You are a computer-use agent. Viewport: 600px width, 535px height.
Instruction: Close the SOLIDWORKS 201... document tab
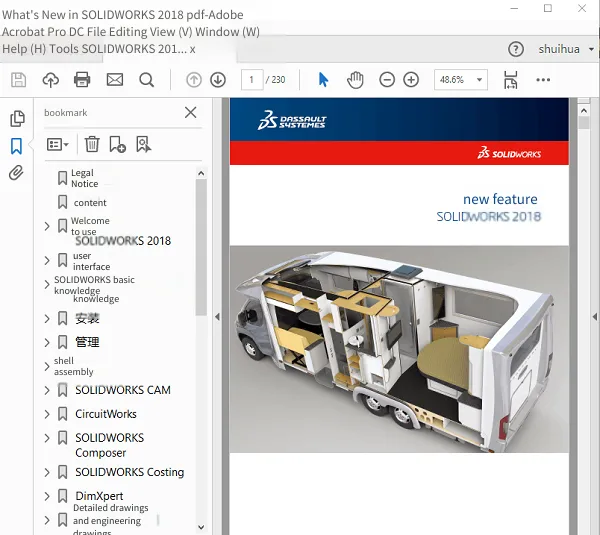(x=192, y=49)
